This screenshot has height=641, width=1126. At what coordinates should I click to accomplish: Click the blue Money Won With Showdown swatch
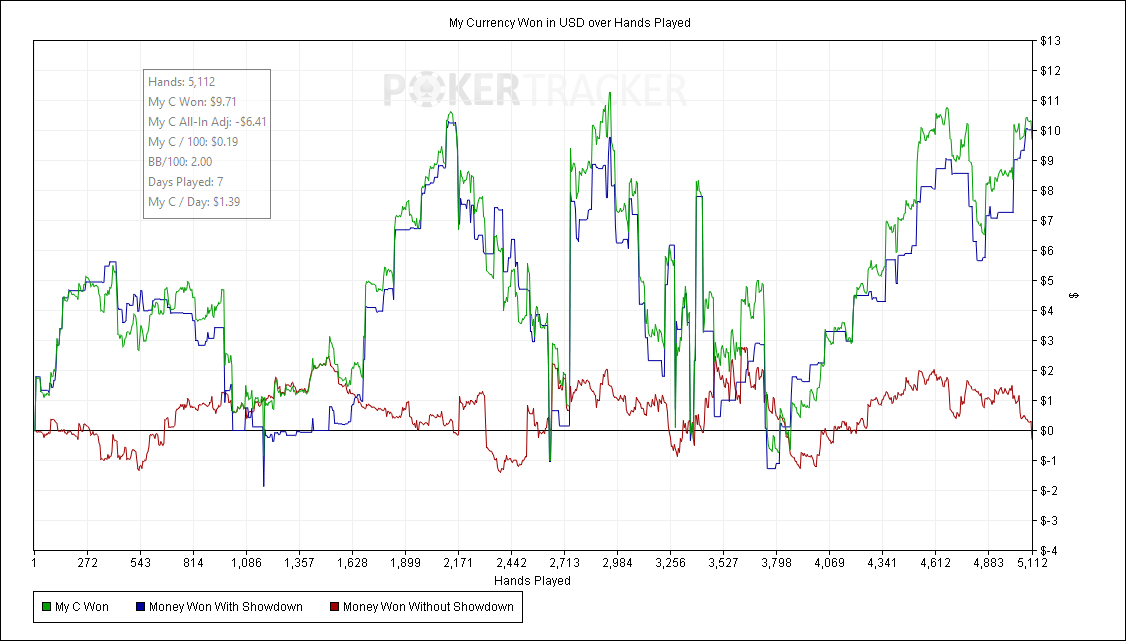pyautogui.click(x=141, y=607)
